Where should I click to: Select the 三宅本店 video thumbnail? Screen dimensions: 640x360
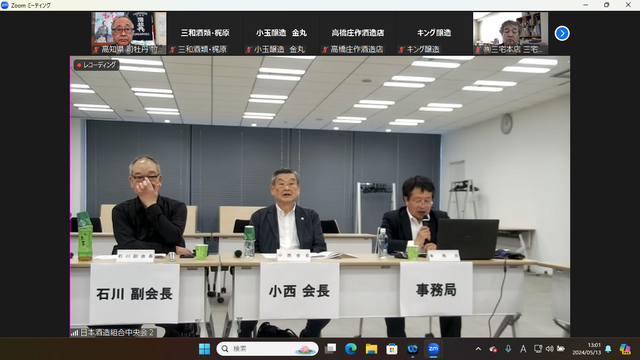click(510, 33)
